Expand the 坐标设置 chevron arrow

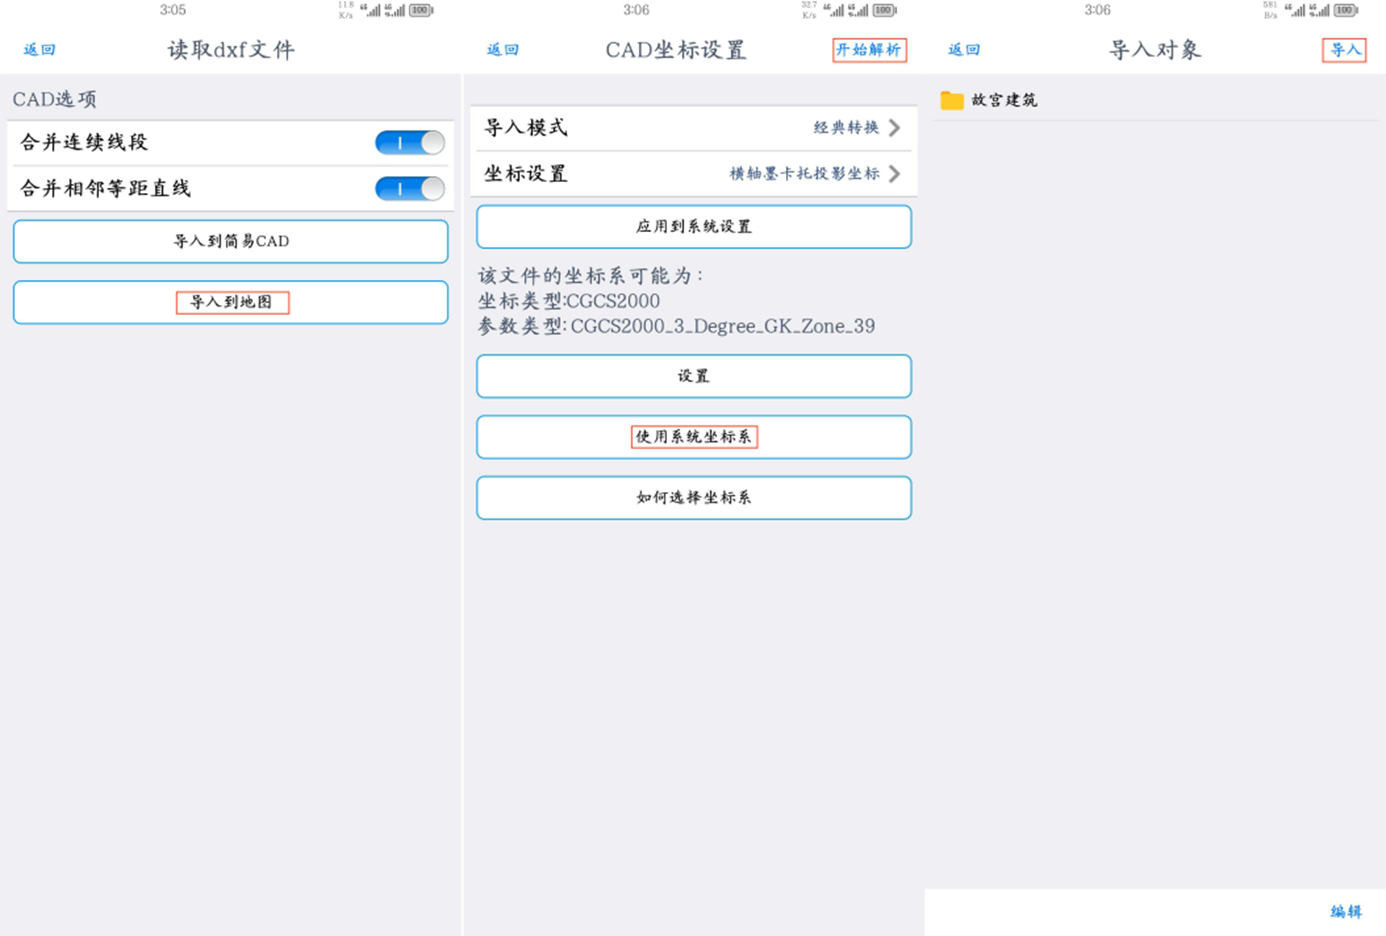pyautogui.click(x=895, y=174)
